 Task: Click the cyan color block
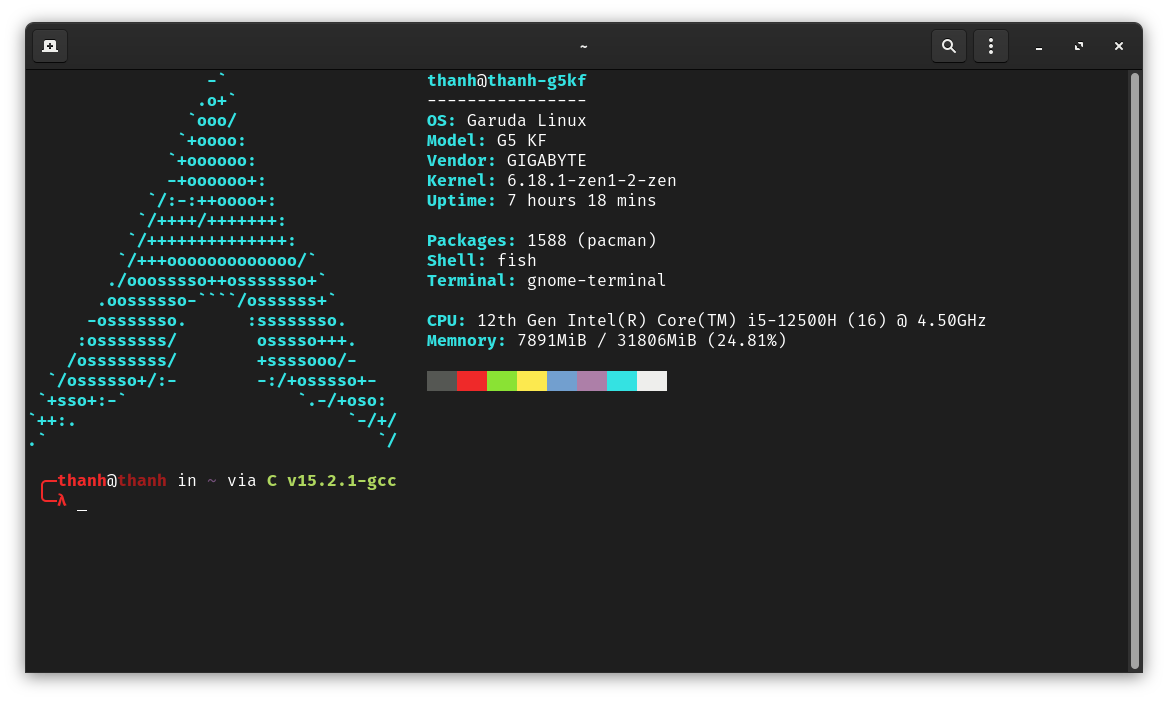[x=622, y=381]
